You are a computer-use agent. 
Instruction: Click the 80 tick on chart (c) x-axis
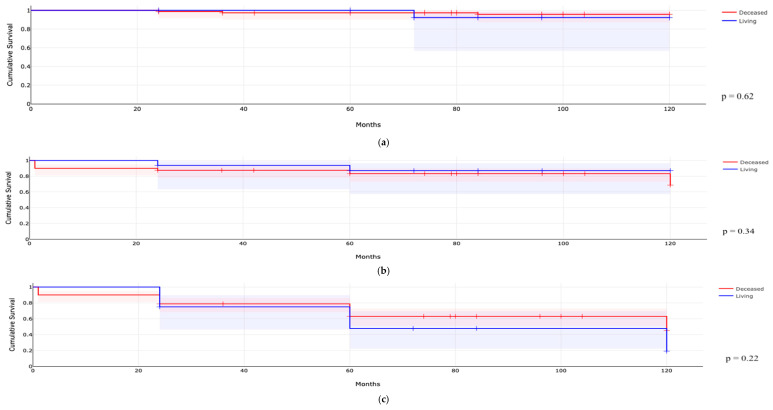click(x=455, y=371)
